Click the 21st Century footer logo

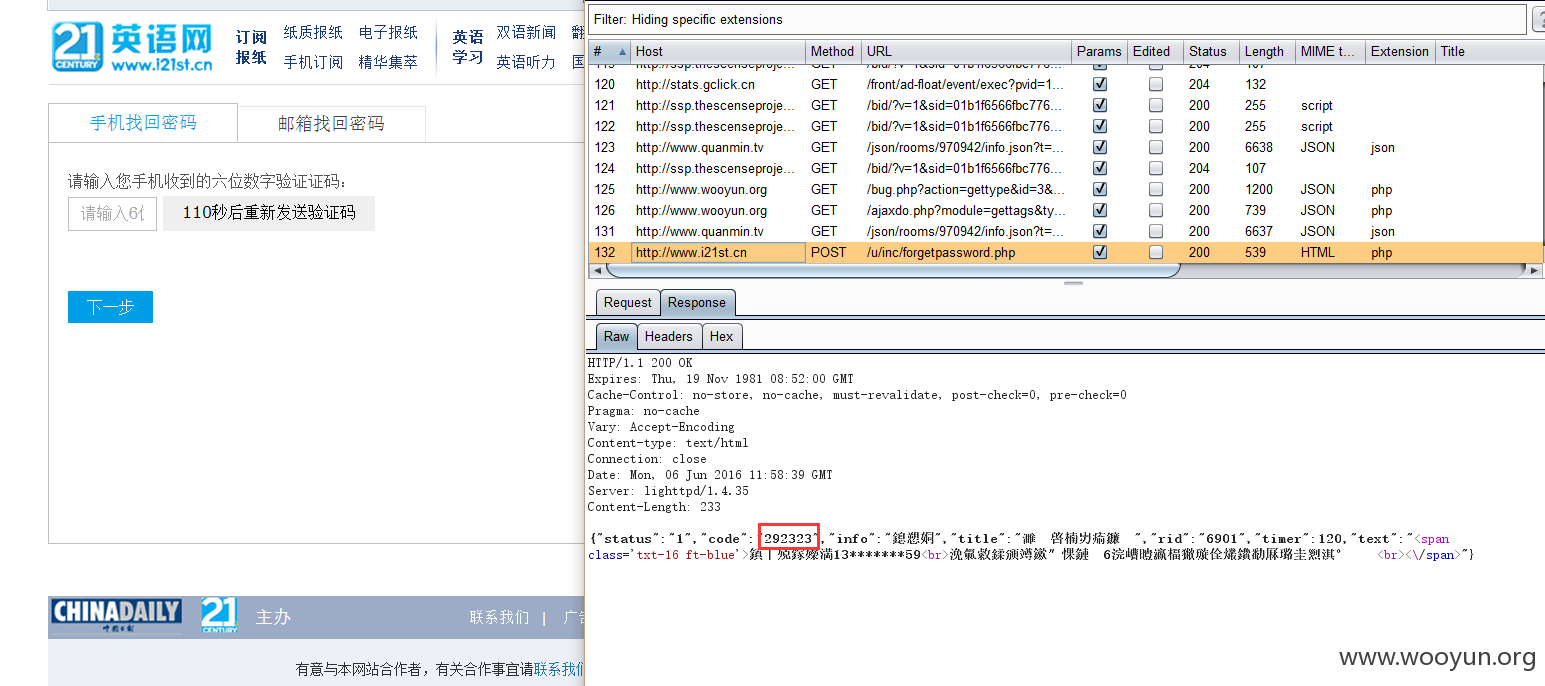coord(219,616)
